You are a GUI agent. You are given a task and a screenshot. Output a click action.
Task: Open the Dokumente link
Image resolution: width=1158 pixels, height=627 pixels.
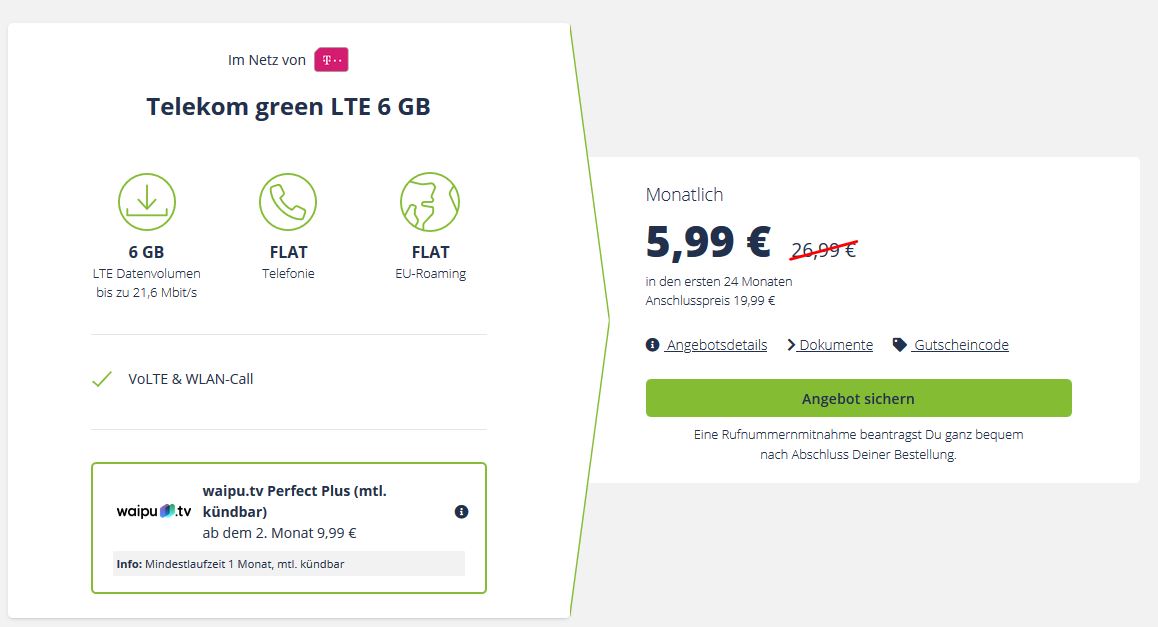click(x=836, y=345)
